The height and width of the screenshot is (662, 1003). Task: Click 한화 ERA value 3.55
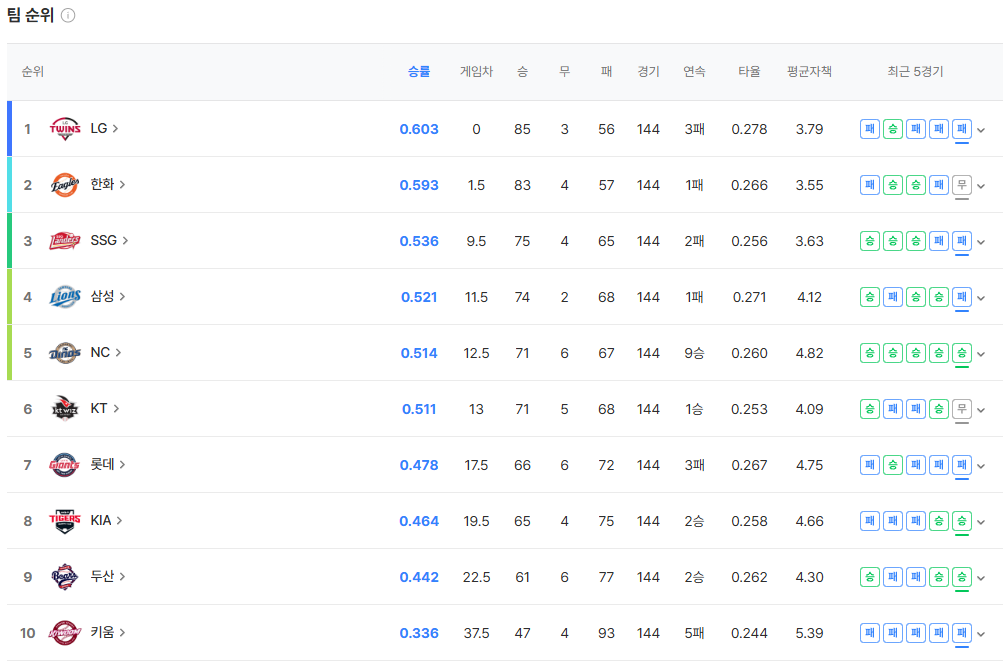coord(809,185)
